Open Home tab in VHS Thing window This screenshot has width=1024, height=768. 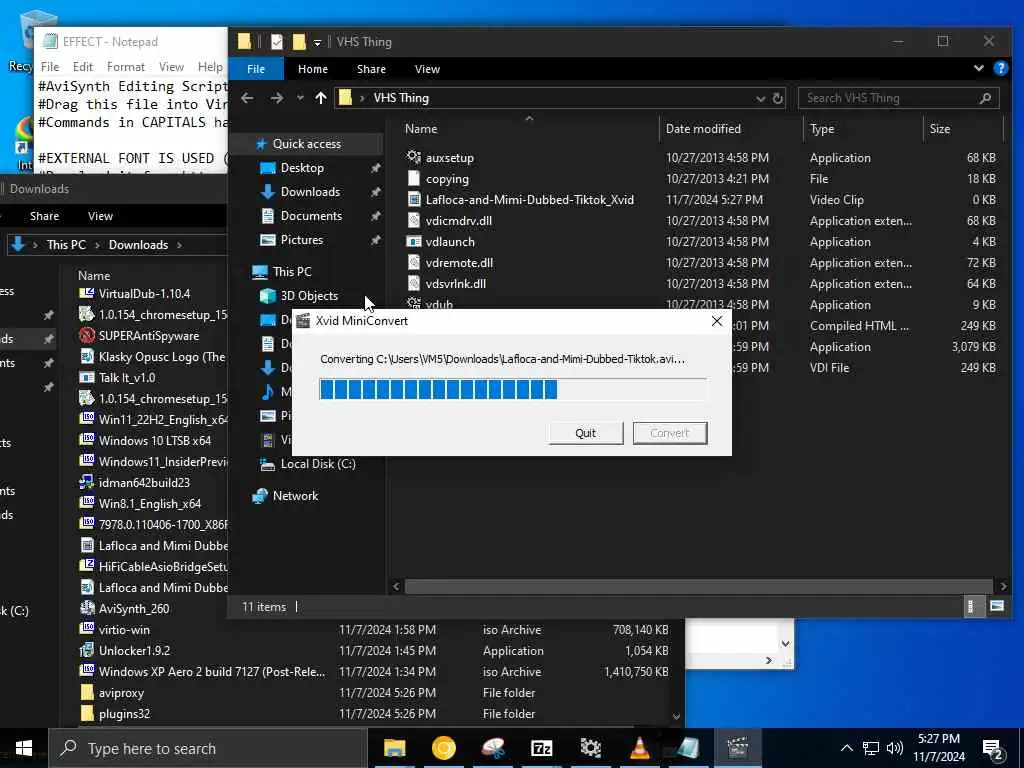(x=313, y=69)
